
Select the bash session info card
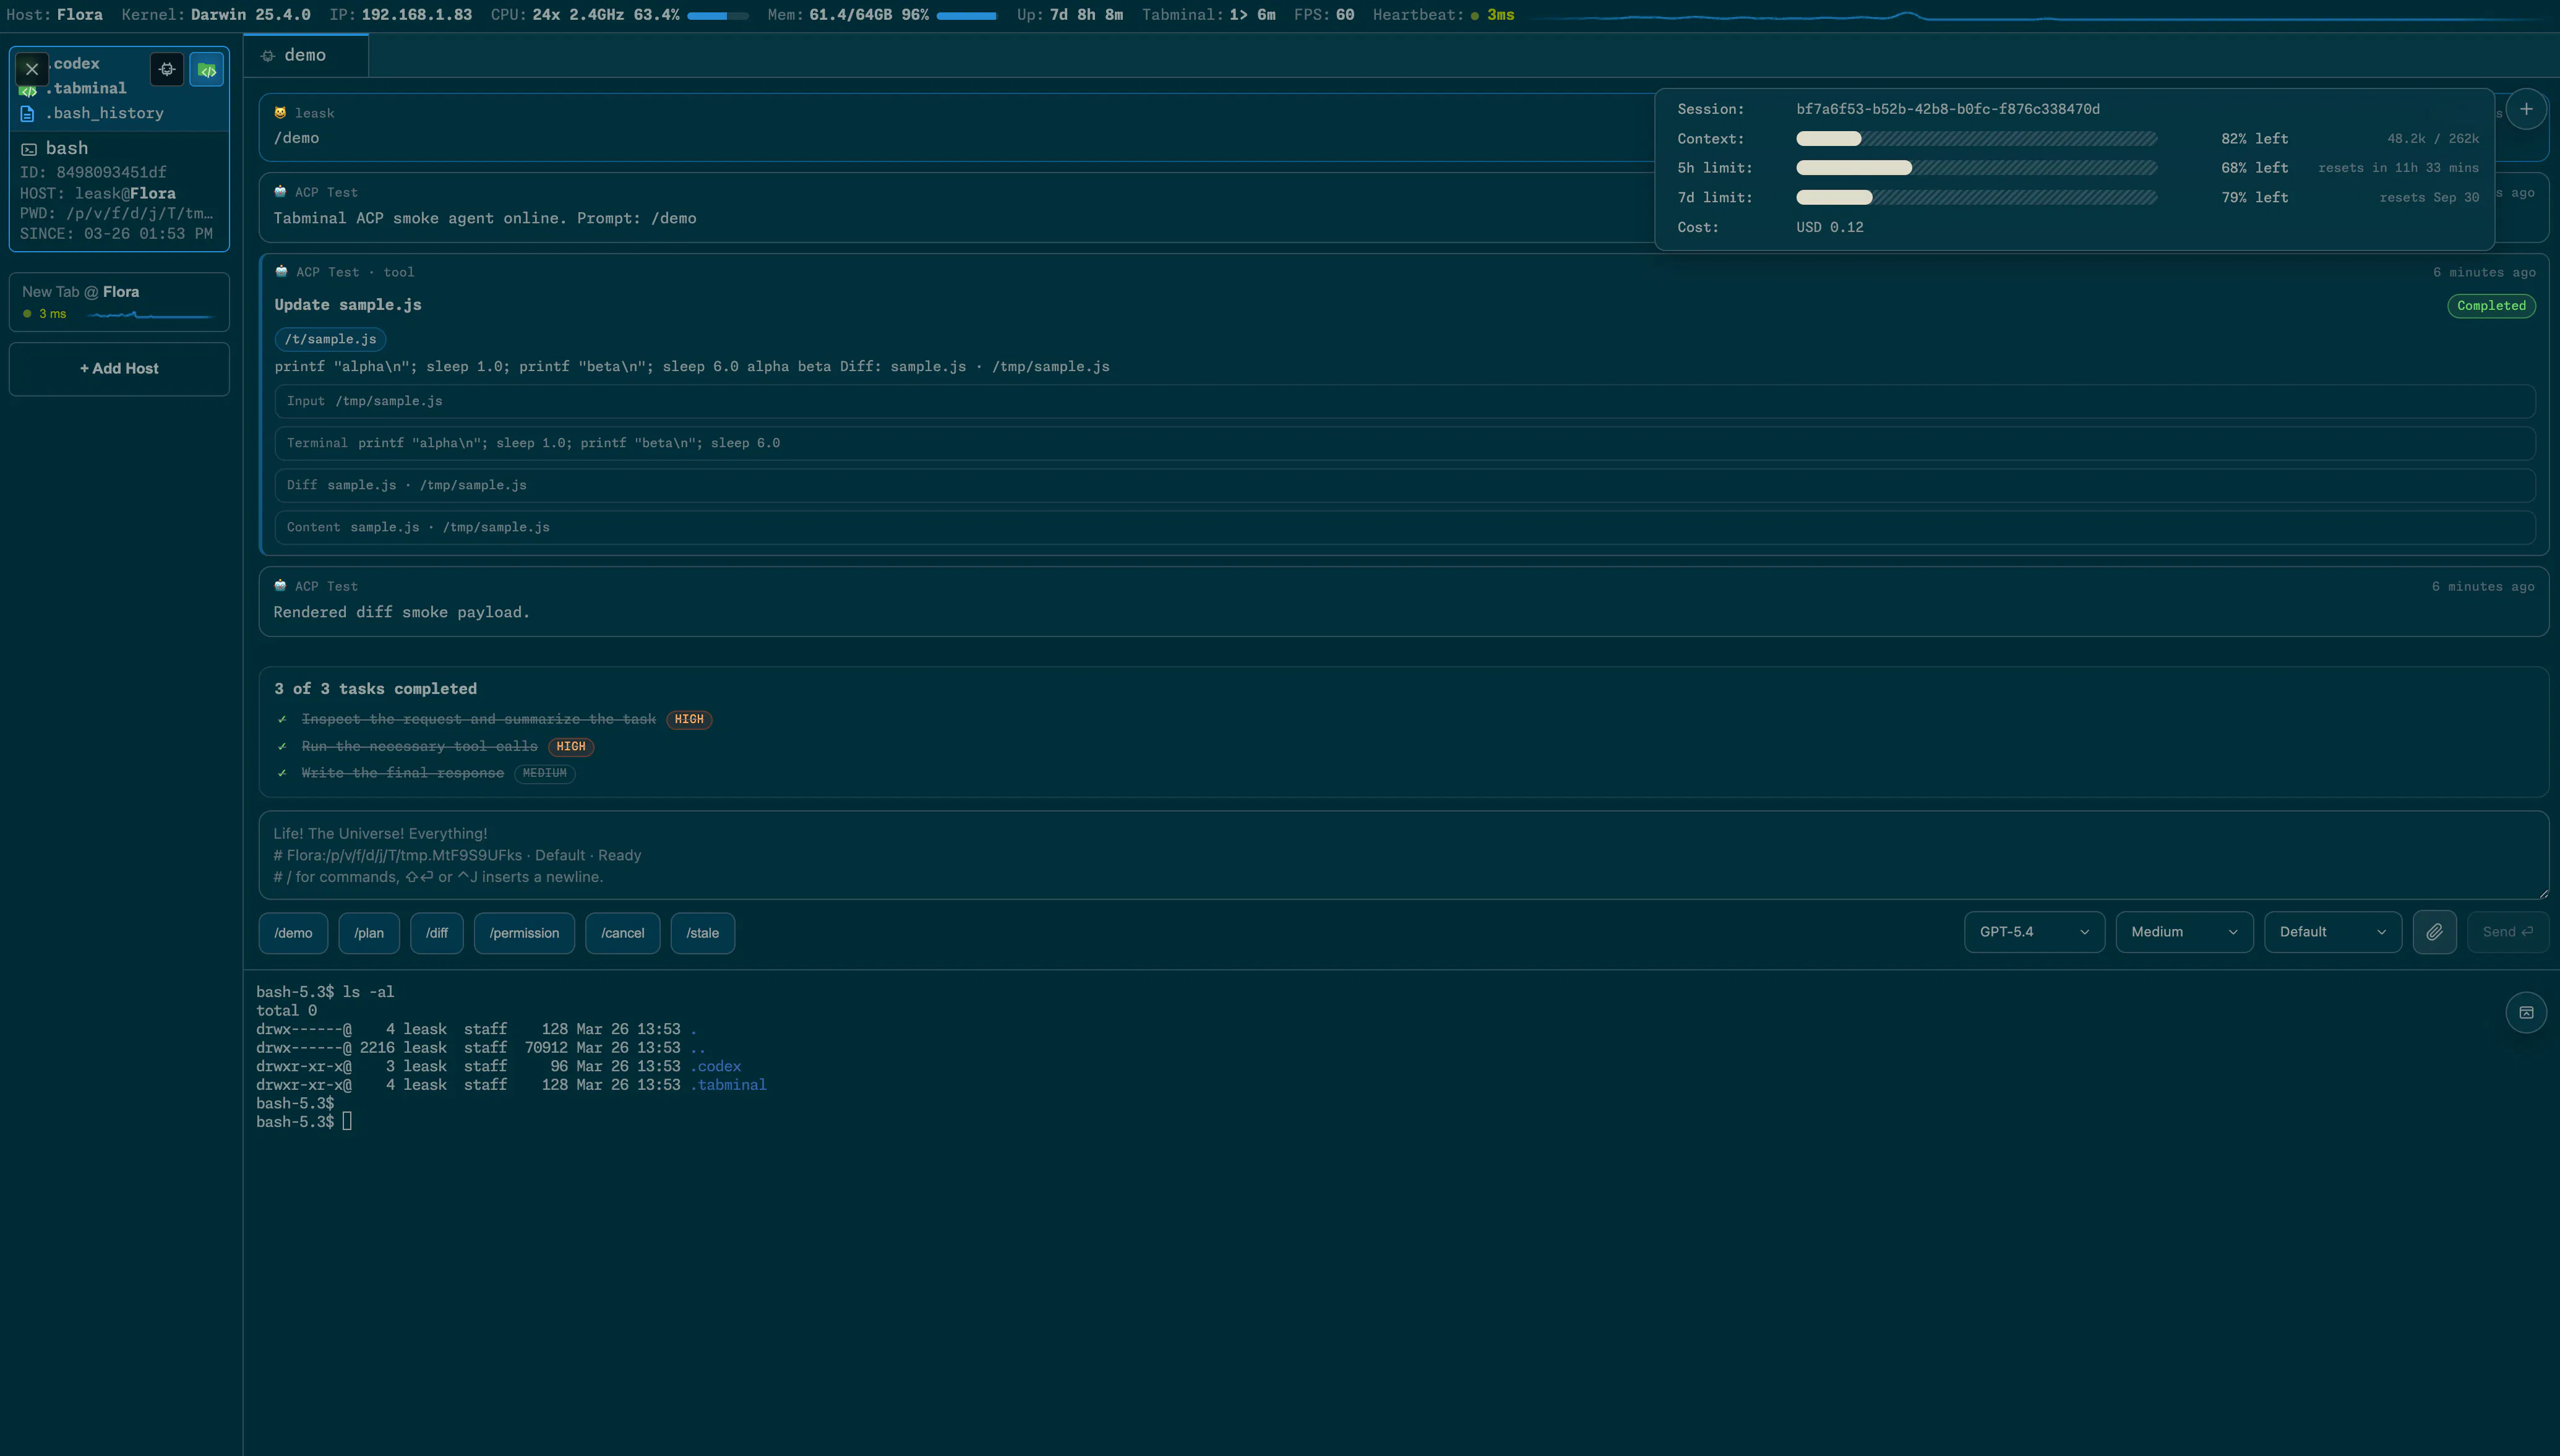coord(119,190)
